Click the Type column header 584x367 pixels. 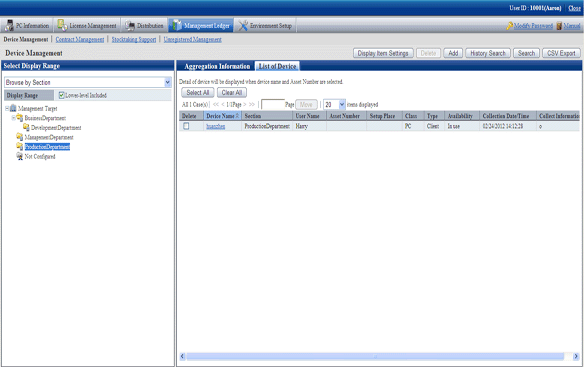(x=434, y=116)
